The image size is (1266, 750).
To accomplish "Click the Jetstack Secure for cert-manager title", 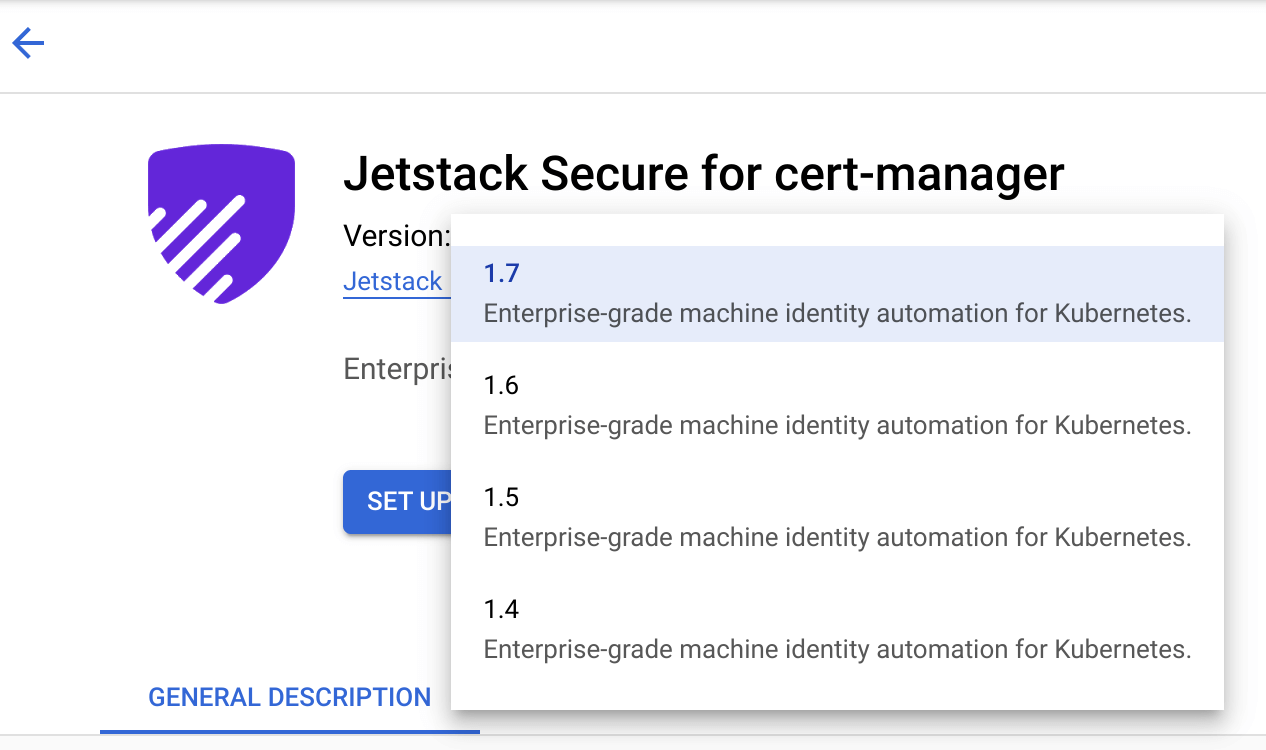I will (704, 174).
